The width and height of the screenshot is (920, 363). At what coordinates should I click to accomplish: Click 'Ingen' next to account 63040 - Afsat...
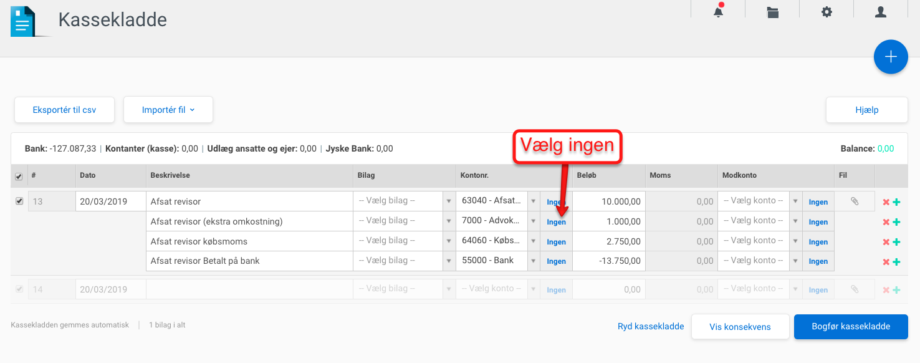pos(556,202)
